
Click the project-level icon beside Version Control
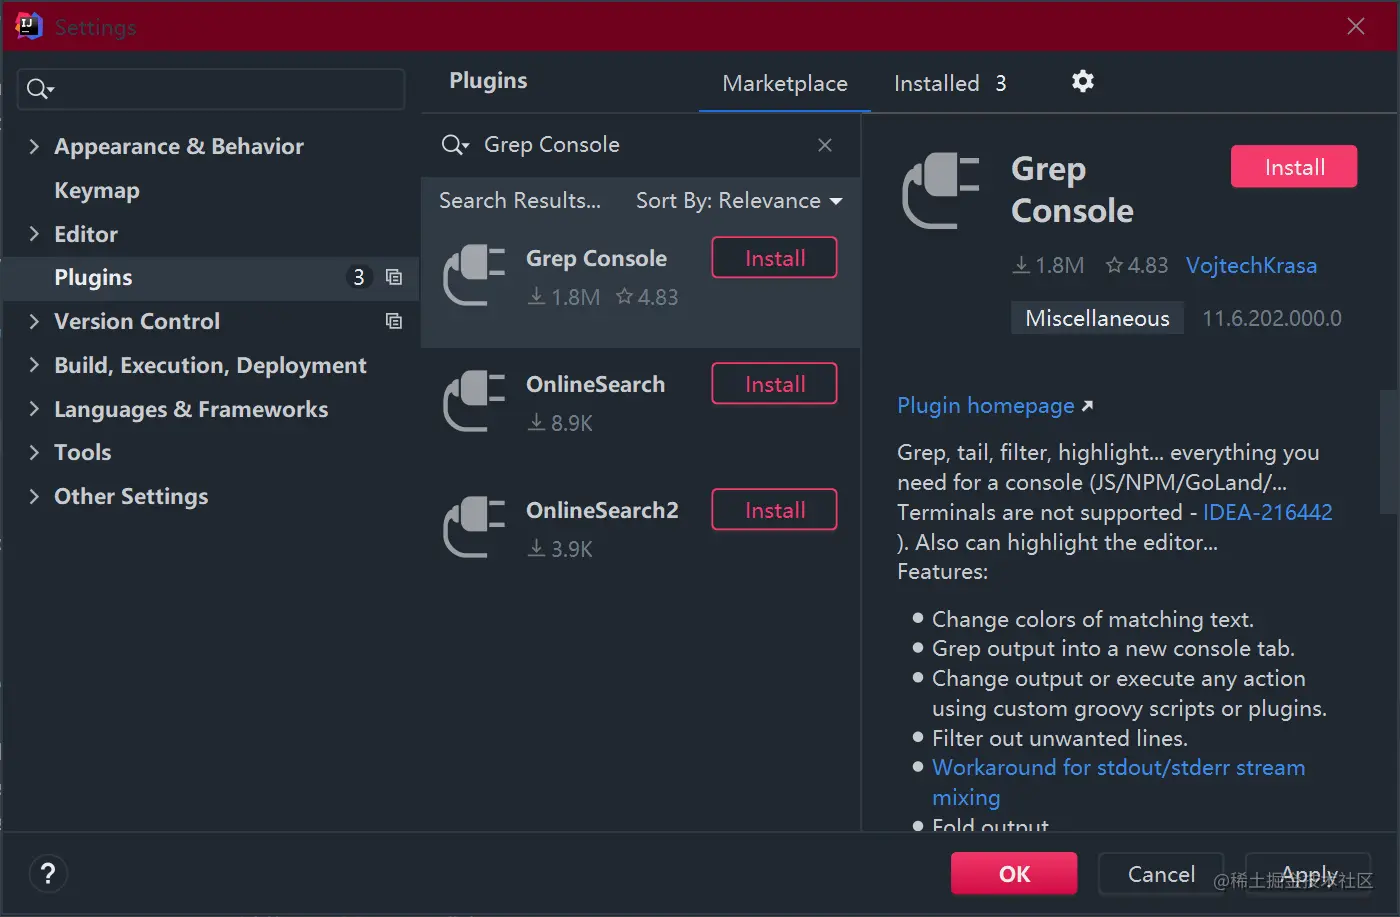[x=394, y=321]
